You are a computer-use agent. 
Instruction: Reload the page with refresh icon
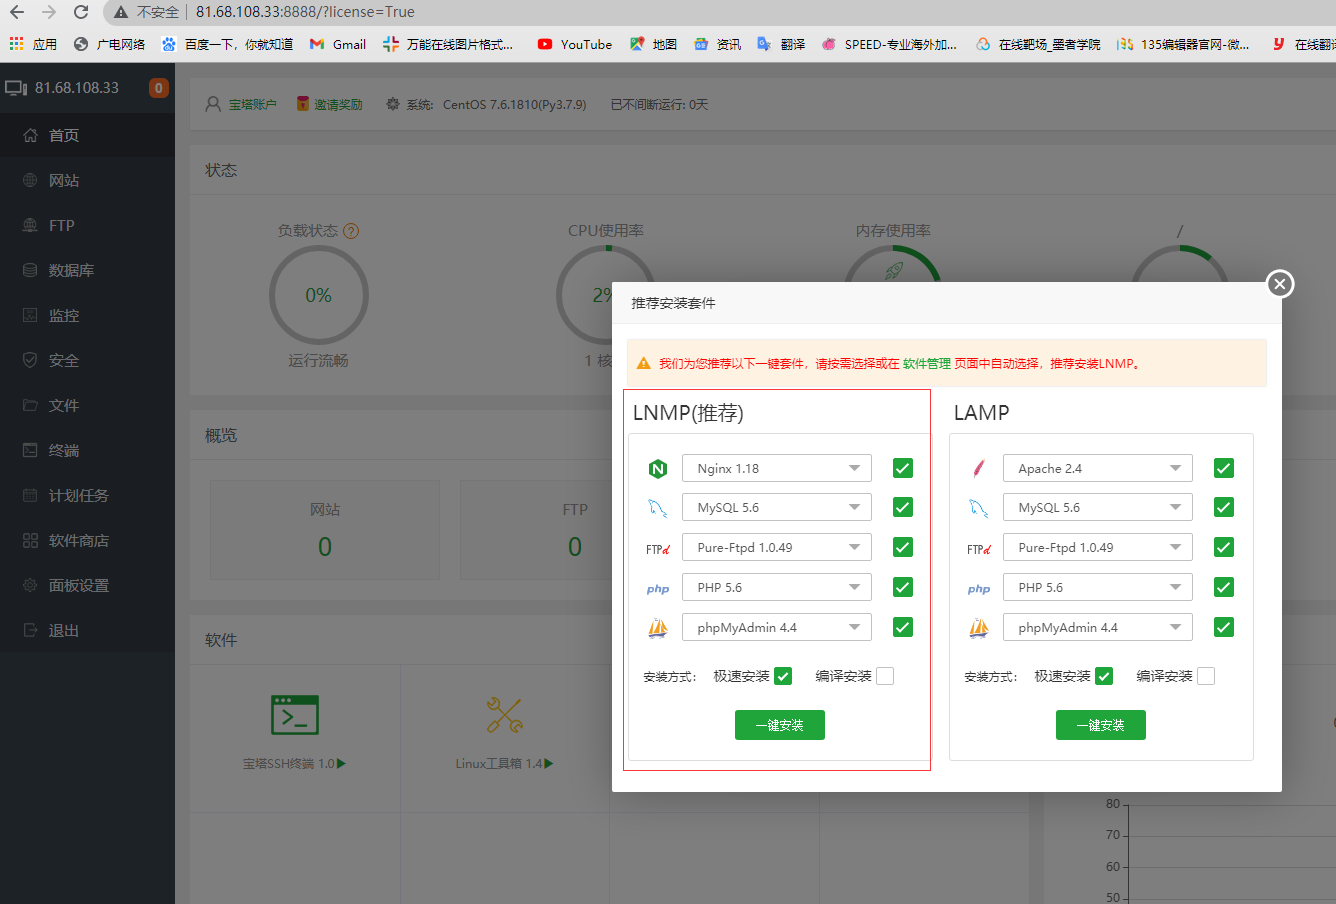(81, 12)
